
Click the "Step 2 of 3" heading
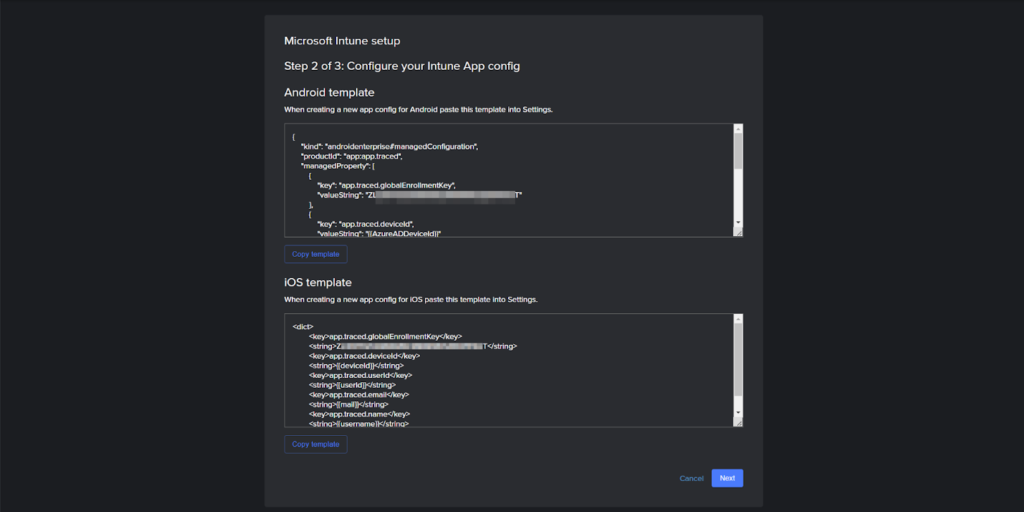coord(402,66)
